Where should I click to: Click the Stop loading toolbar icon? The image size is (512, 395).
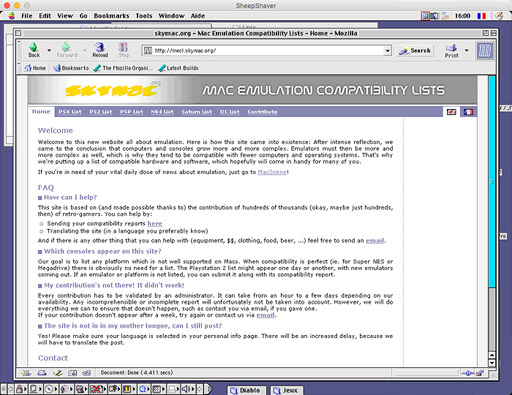(123, 50)
